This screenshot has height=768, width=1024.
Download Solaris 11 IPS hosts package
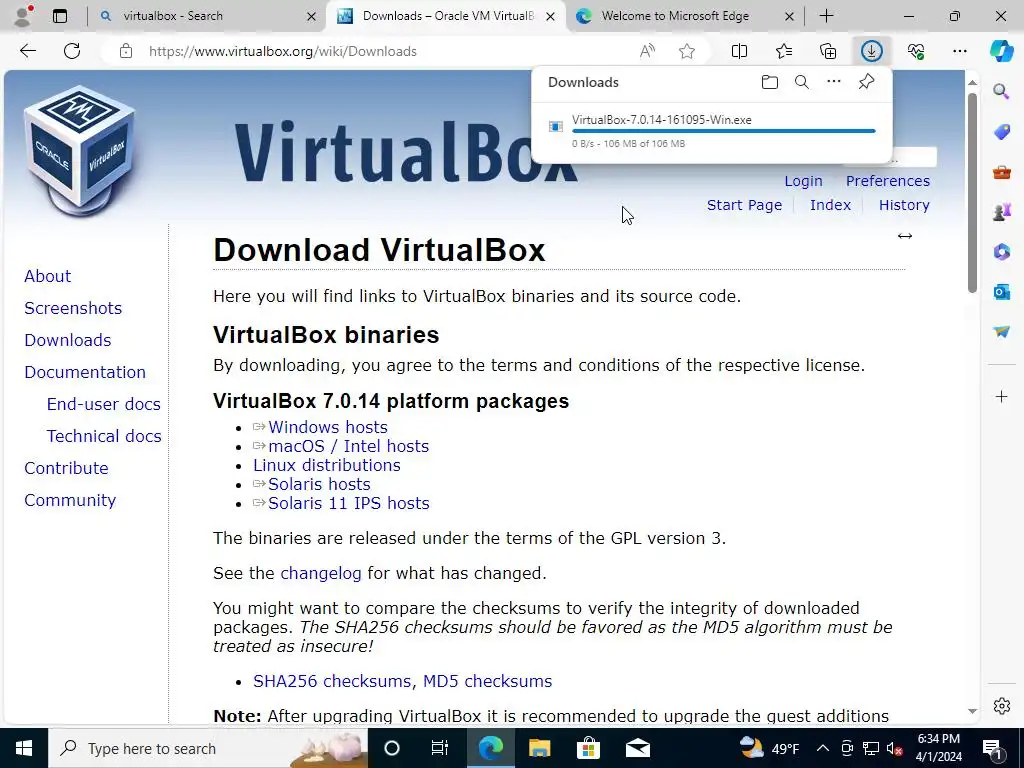(x=349, y=504)
